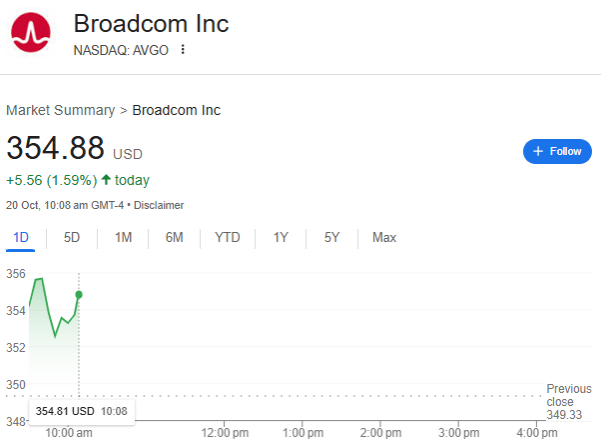Open the 1Y chart range
Viewport: 602px width, 448px height.
[x=280, y=237]
